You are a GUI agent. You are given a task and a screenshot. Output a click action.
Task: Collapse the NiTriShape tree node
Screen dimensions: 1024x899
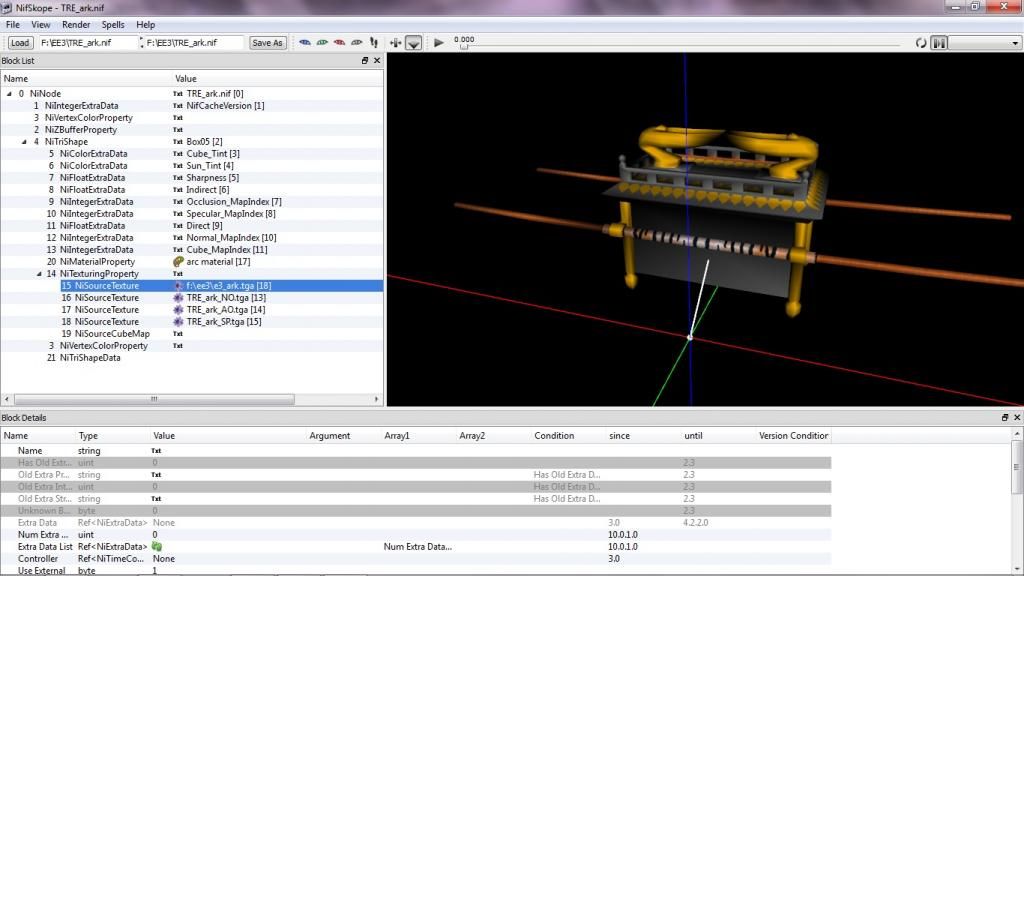24,142
